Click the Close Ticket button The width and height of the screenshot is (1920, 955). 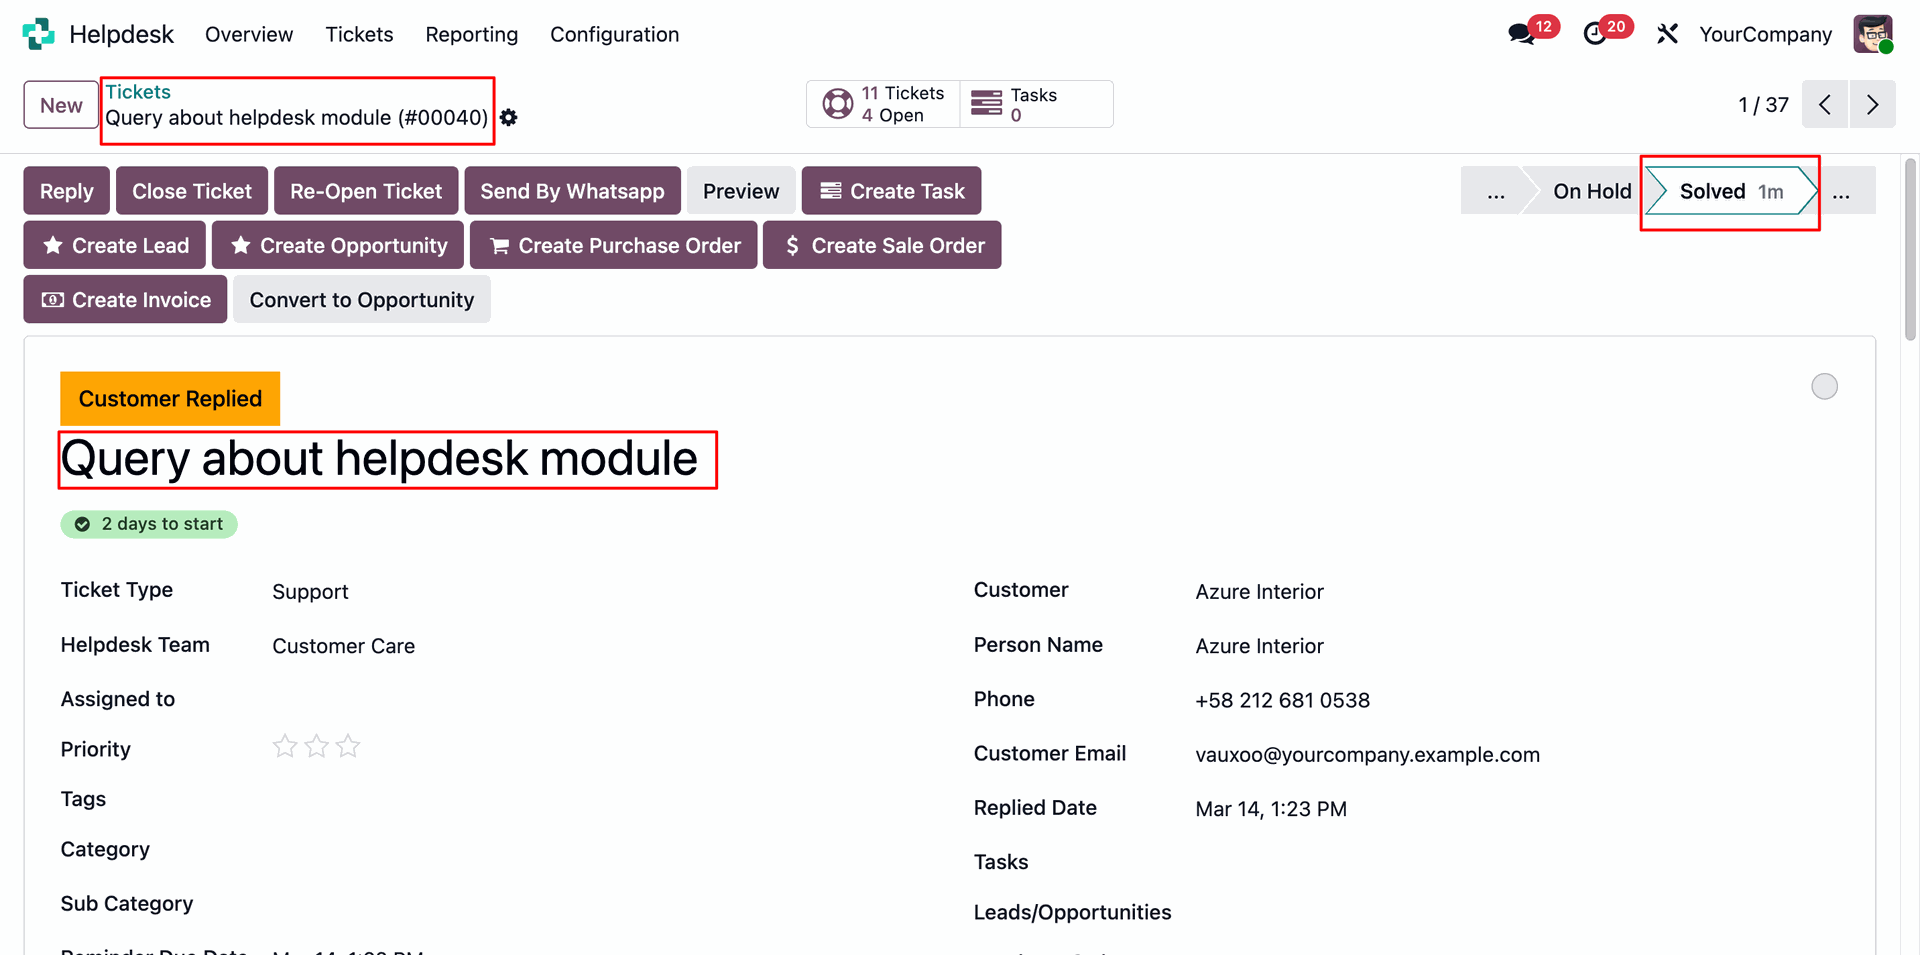(x=192, y=191)
